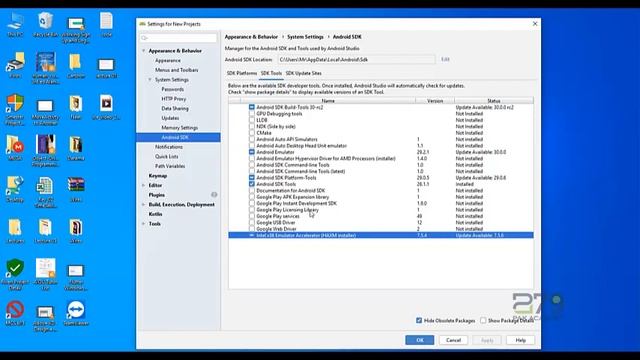Screen dimensions: 640x360
Task: Open the This PC desktop icon
Action: click(x=15, y=22)
